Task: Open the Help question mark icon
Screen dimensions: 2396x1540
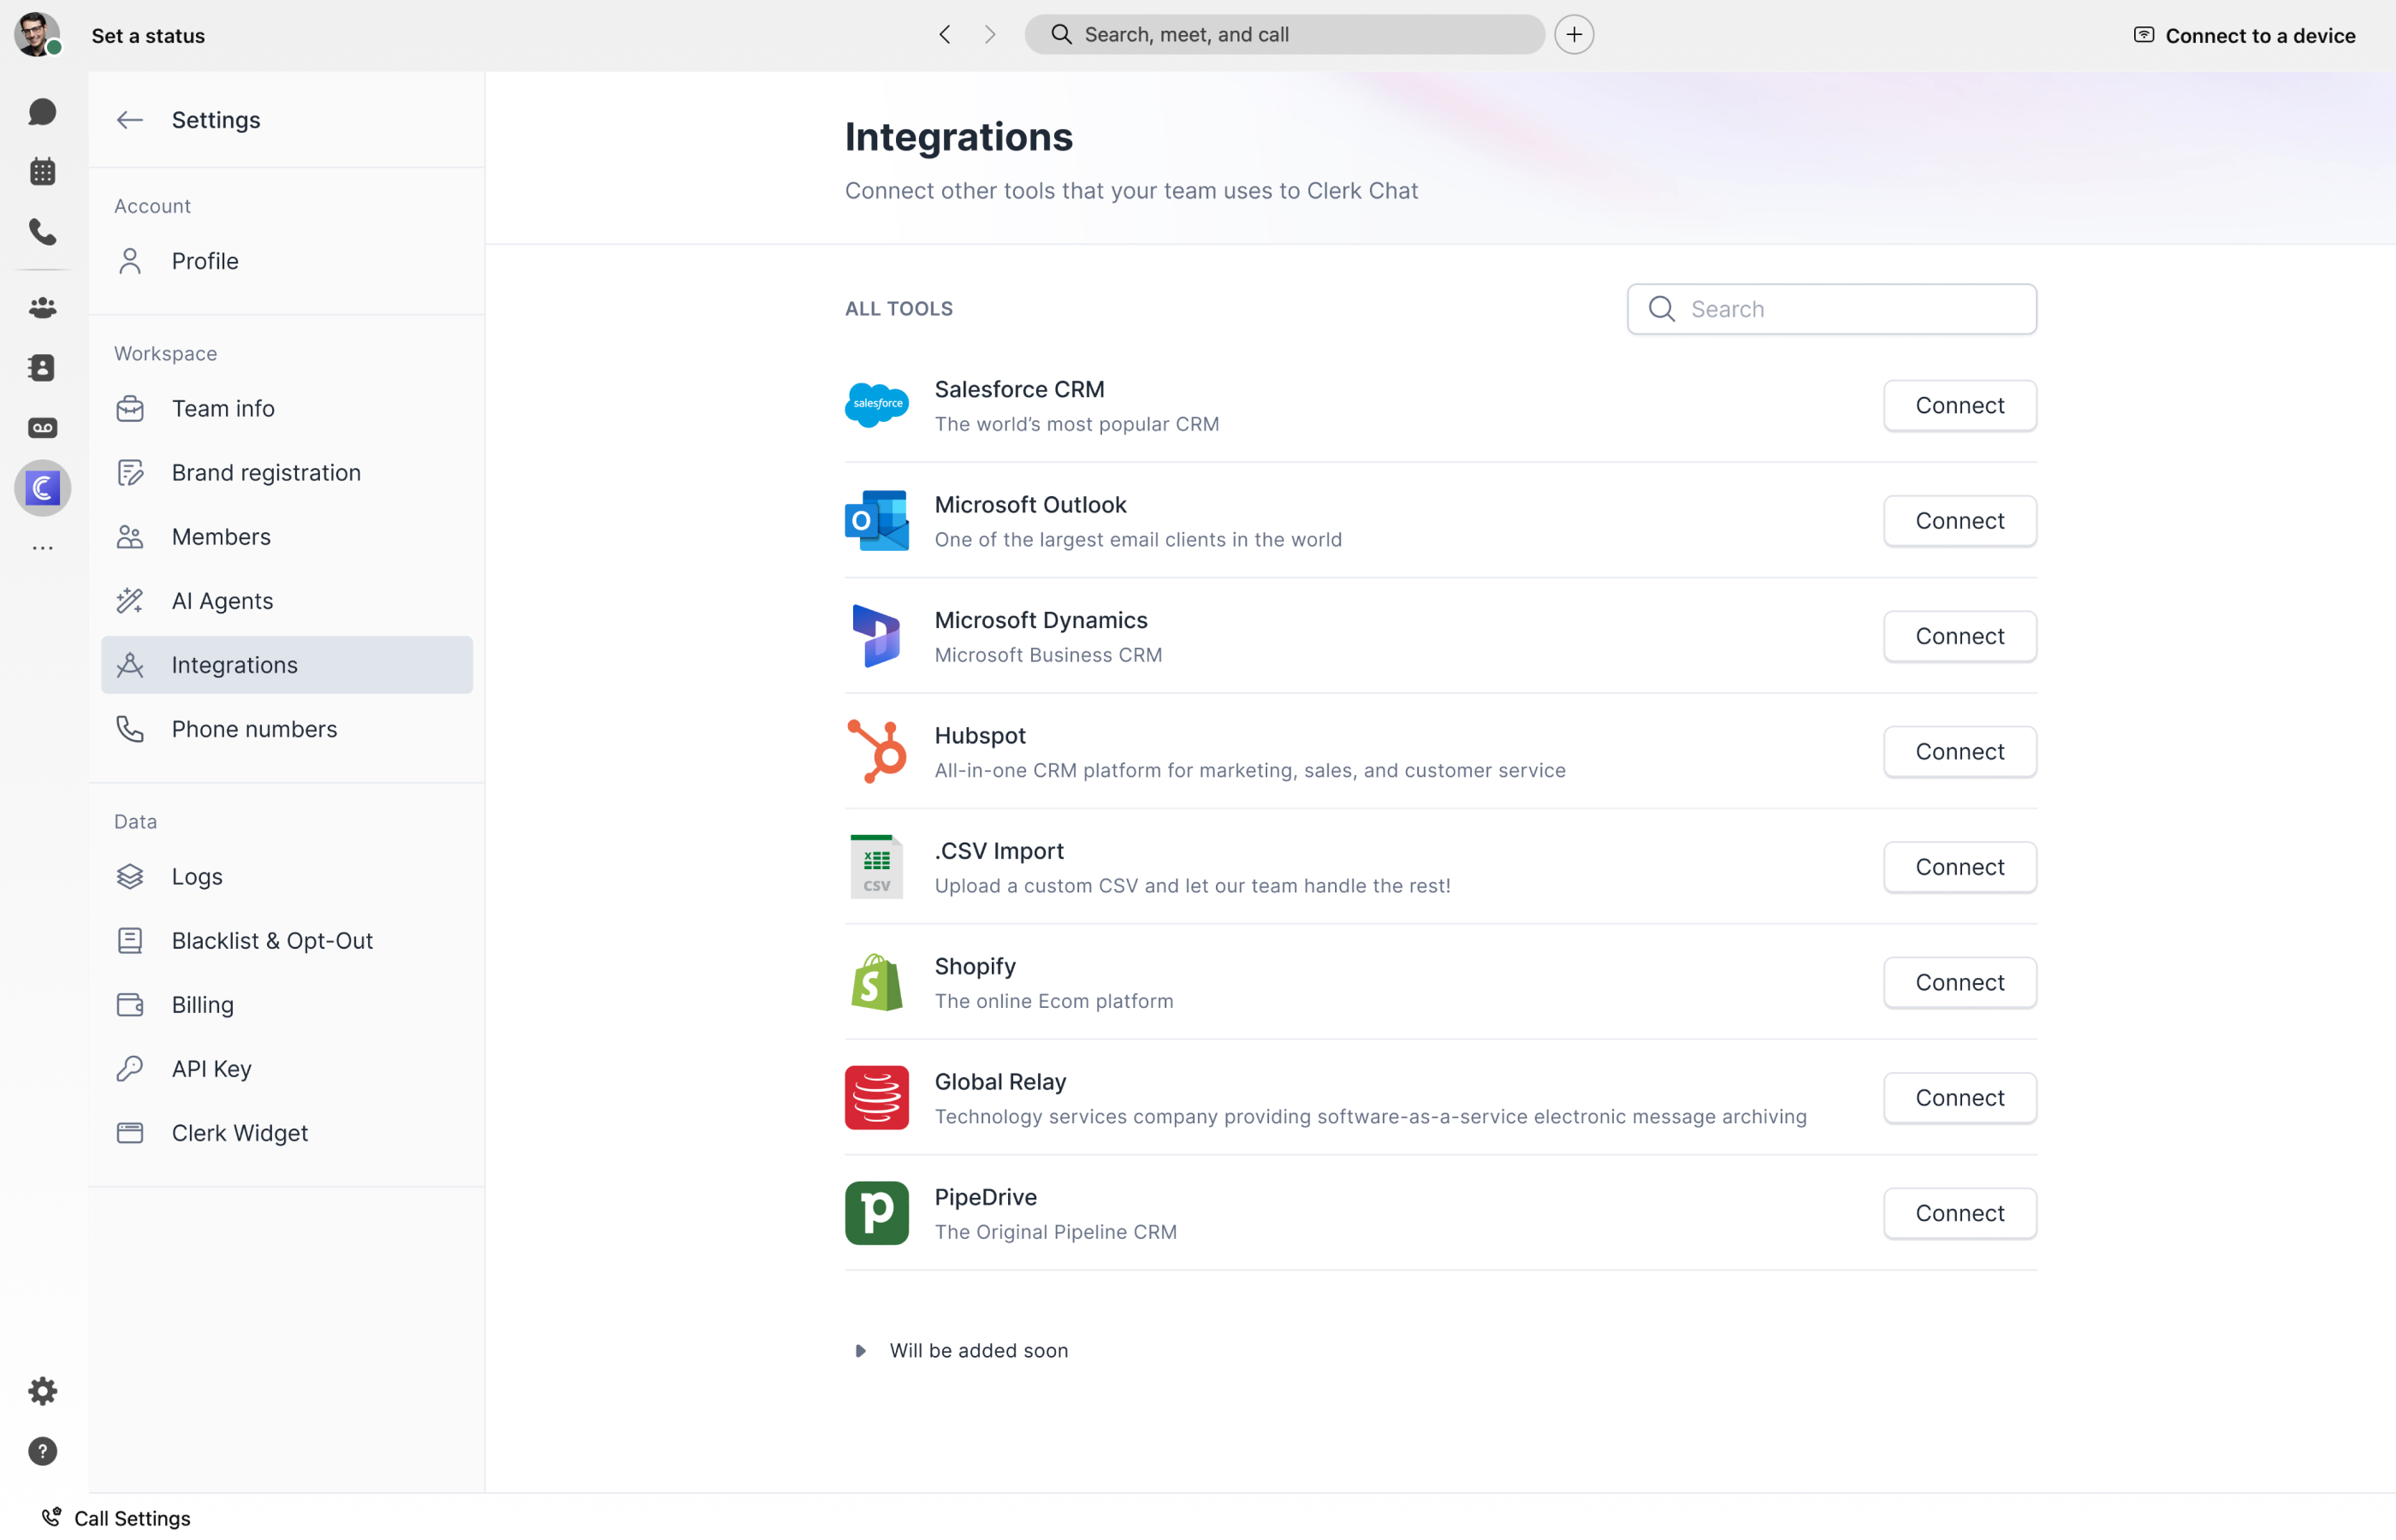Action: click(x=42, y=1451)
